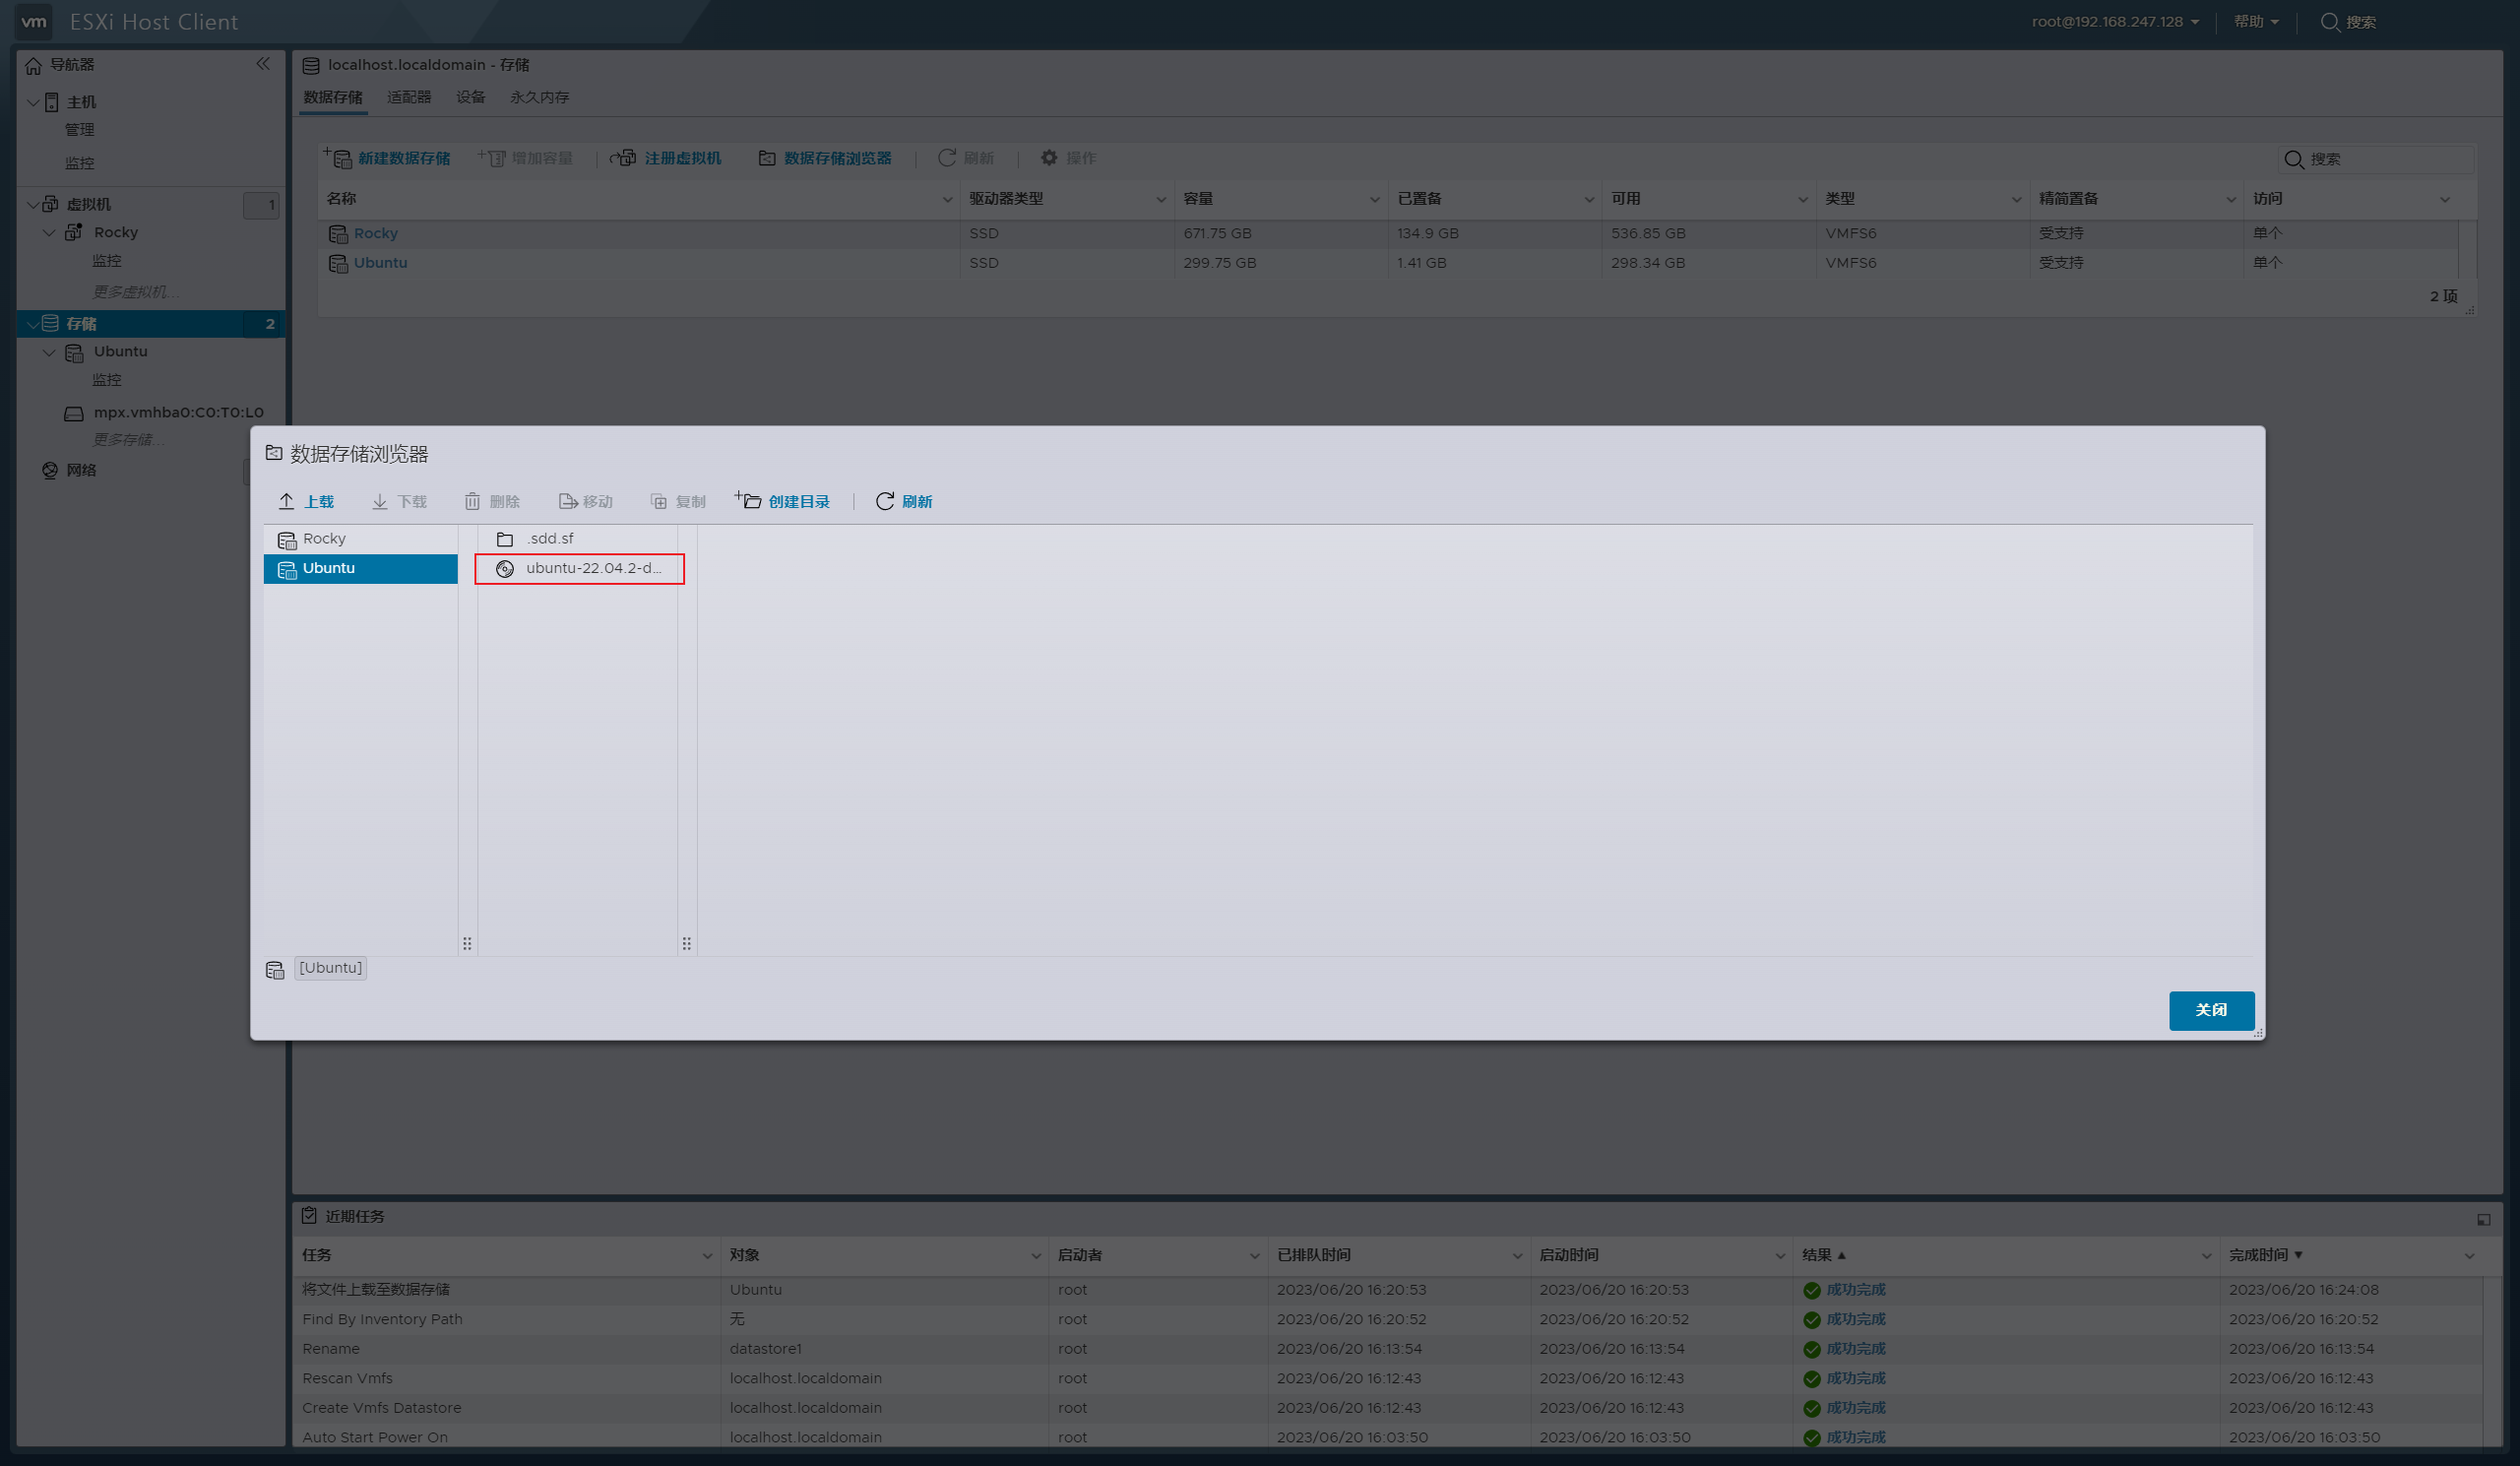Click the first column resize grip in the browser
Viewport: 2520px width, 1466px height.
point(467,943)
